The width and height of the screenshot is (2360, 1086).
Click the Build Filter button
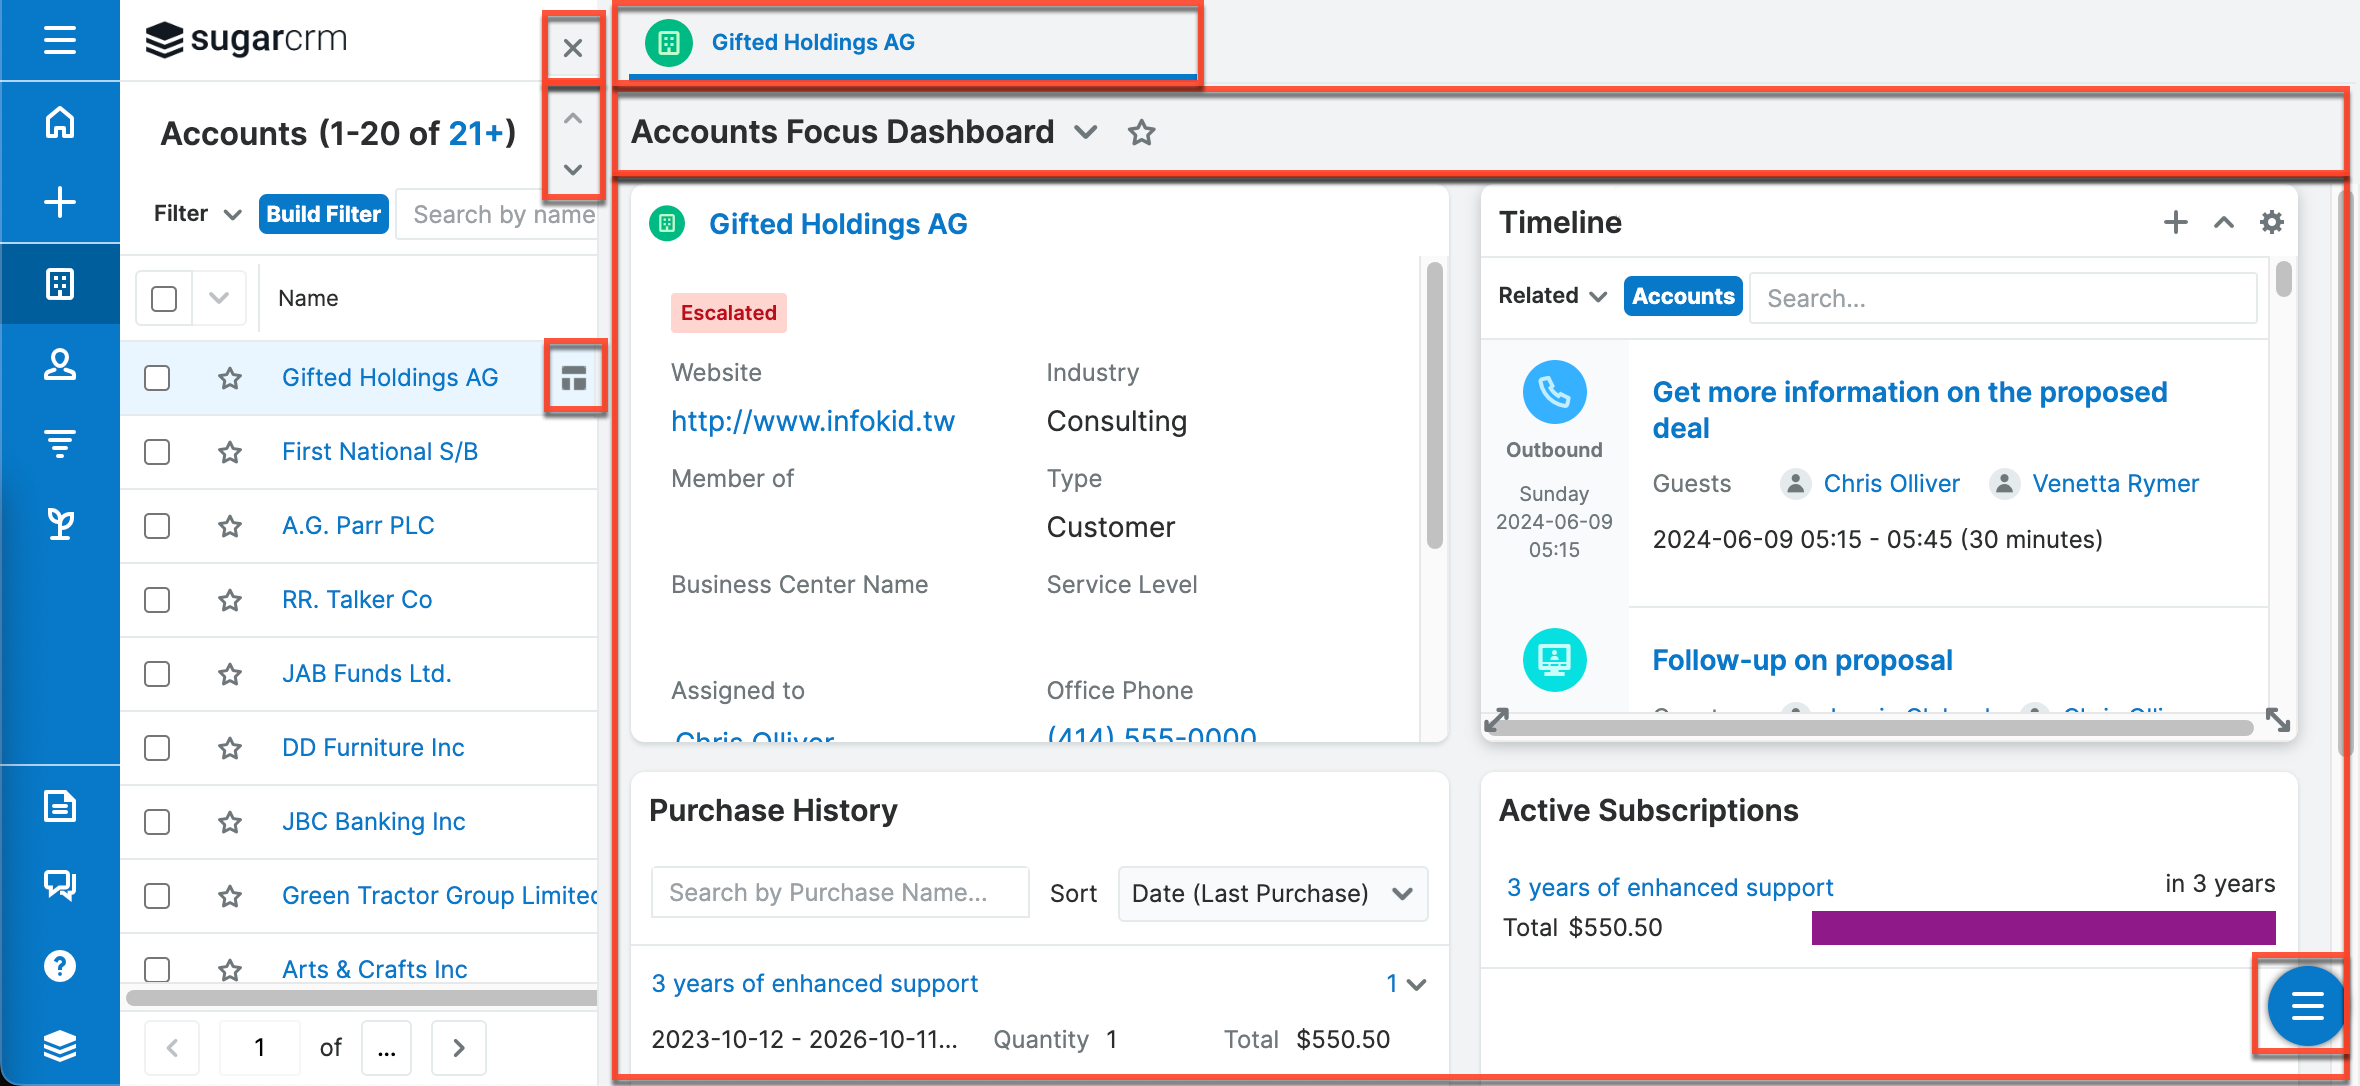pyautogui.click(x=323, y=213)
